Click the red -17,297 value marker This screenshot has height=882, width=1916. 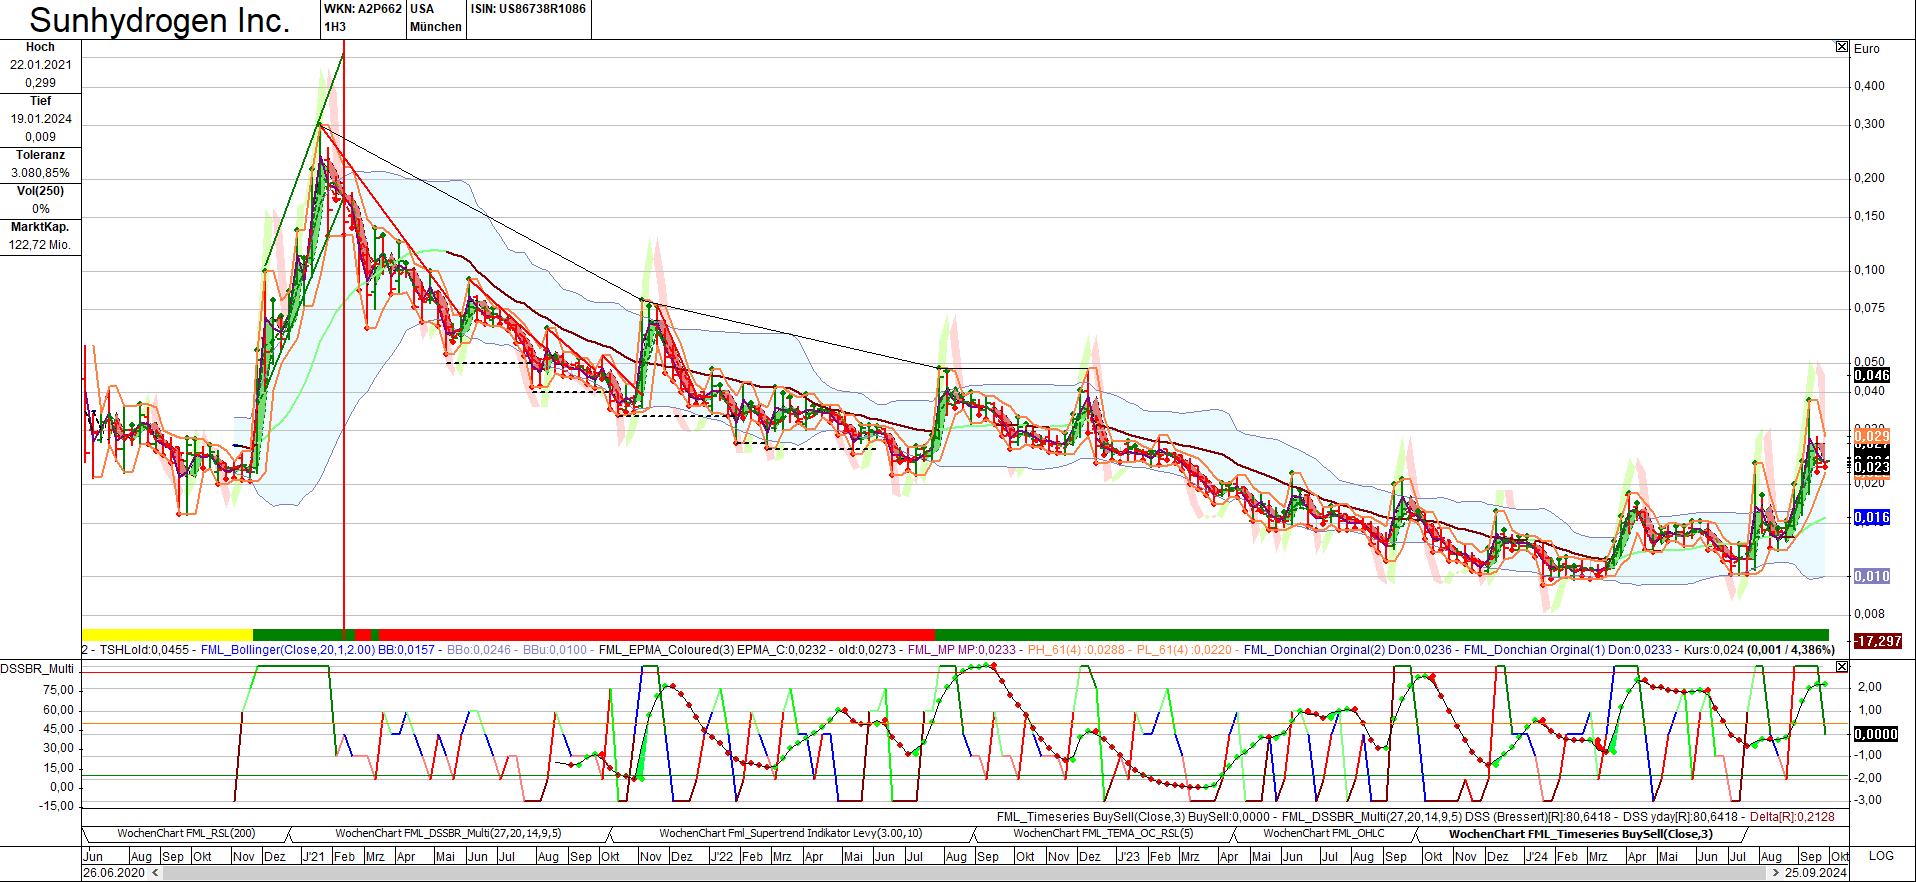click(1878, 641)
